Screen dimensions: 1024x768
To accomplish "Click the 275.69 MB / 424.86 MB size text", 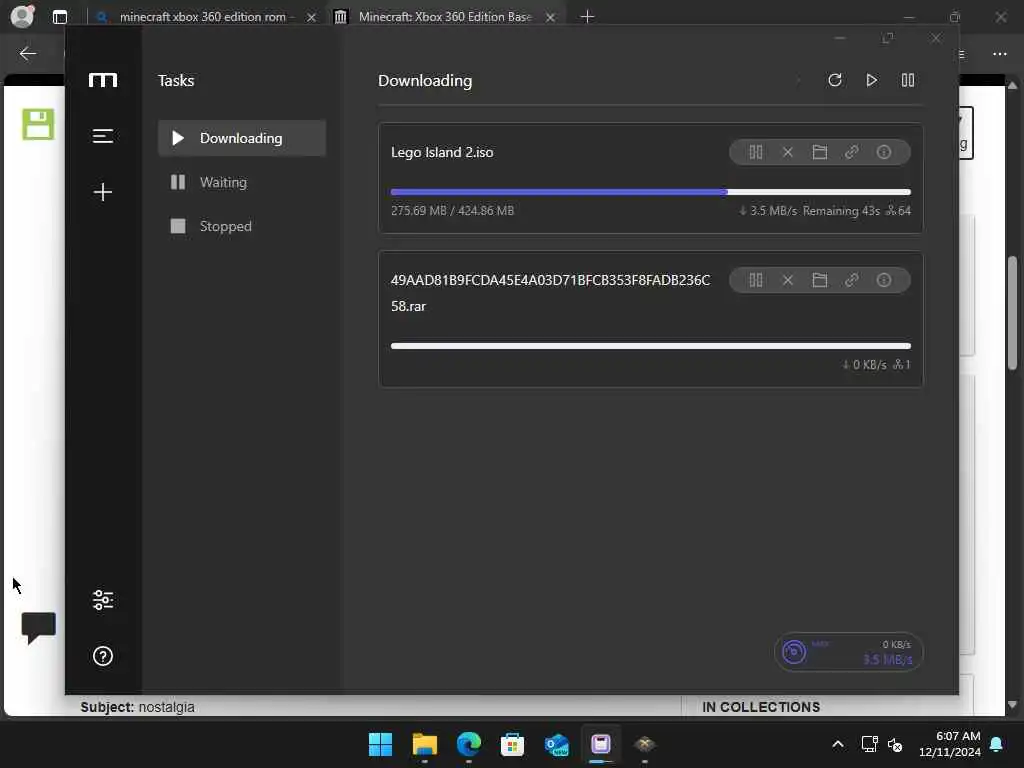I will click(453, 210).
